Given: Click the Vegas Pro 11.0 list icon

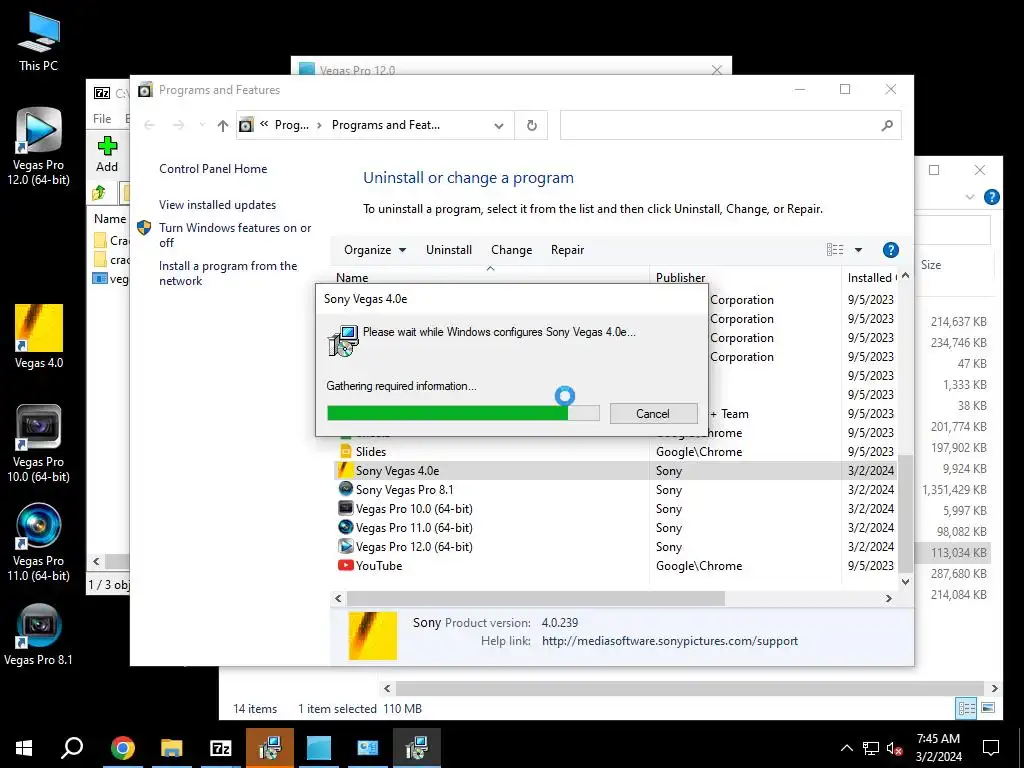Looking at the screenshot, I should click(x=345, y=527).
